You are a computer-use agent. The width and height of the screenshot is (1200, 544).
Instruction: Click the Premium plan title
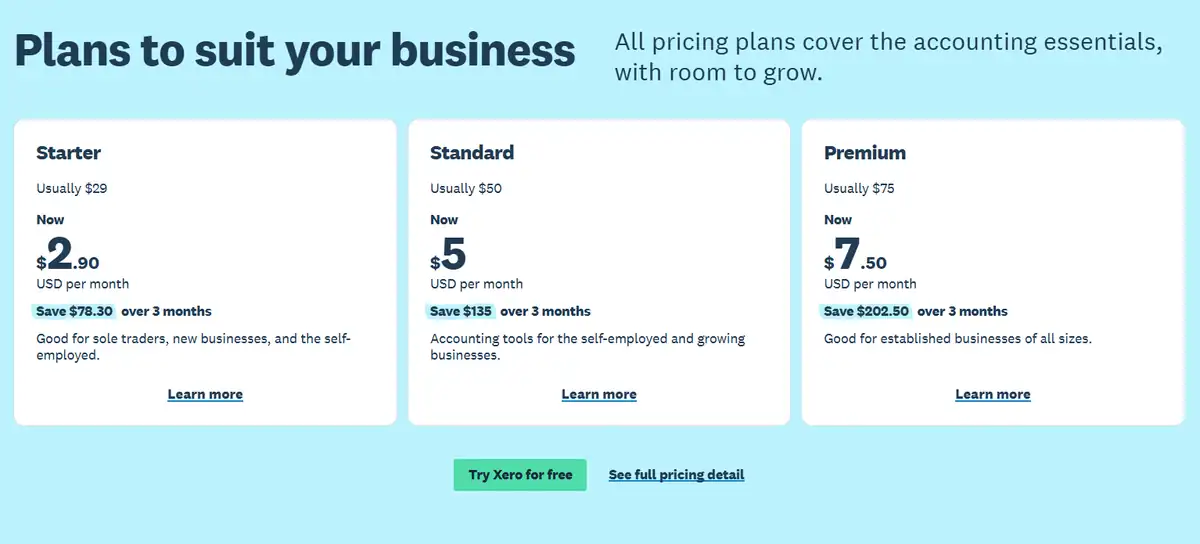(x=865, y=153)
